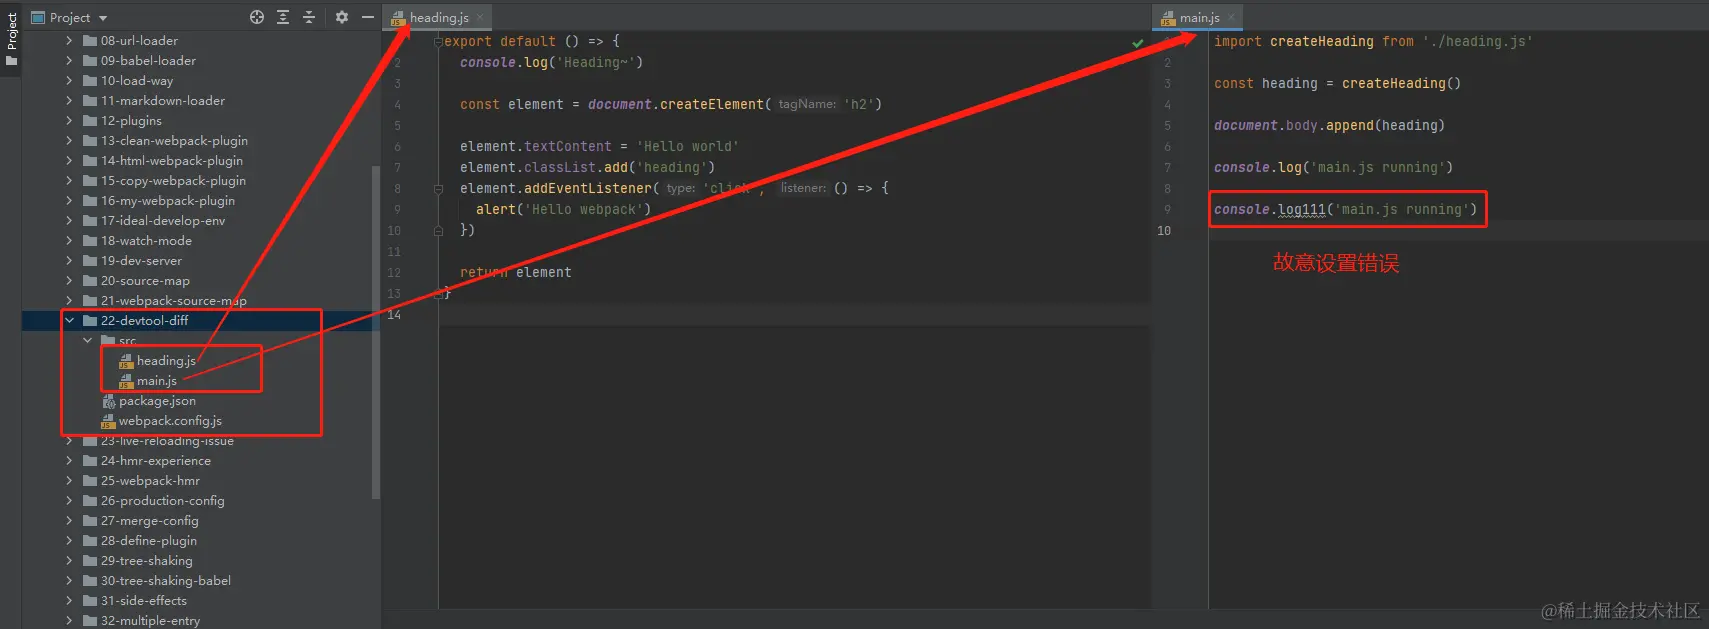1709x629 pixels.
Task: Open the Project panel settings gear
Action: (x=342, y=17)
